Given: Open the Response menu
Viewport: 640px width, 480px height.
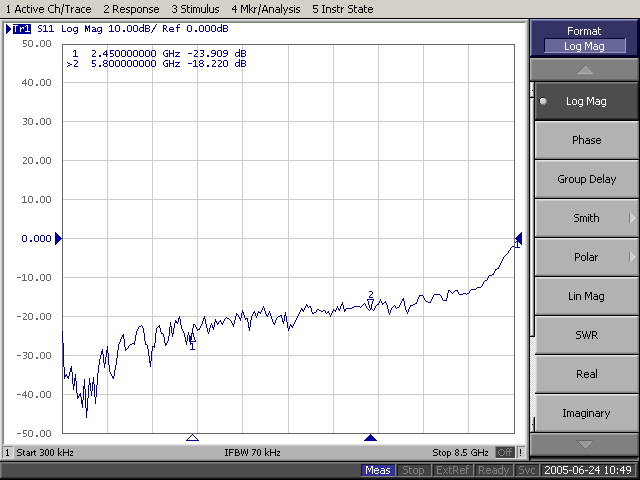Looking at the screenshot, I should (x=131, y=9).
